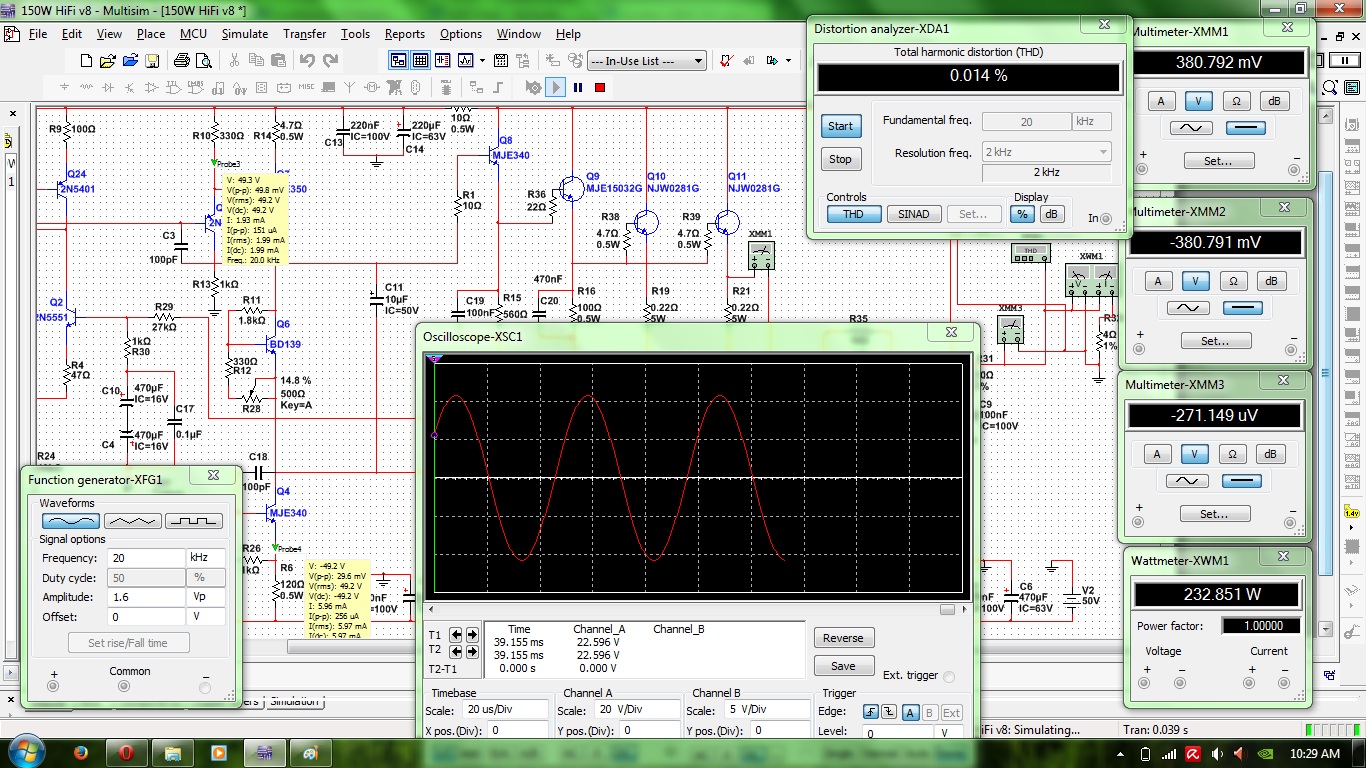
Task: Click Reverse button on oscilloscope
Action: coord(843,638)
